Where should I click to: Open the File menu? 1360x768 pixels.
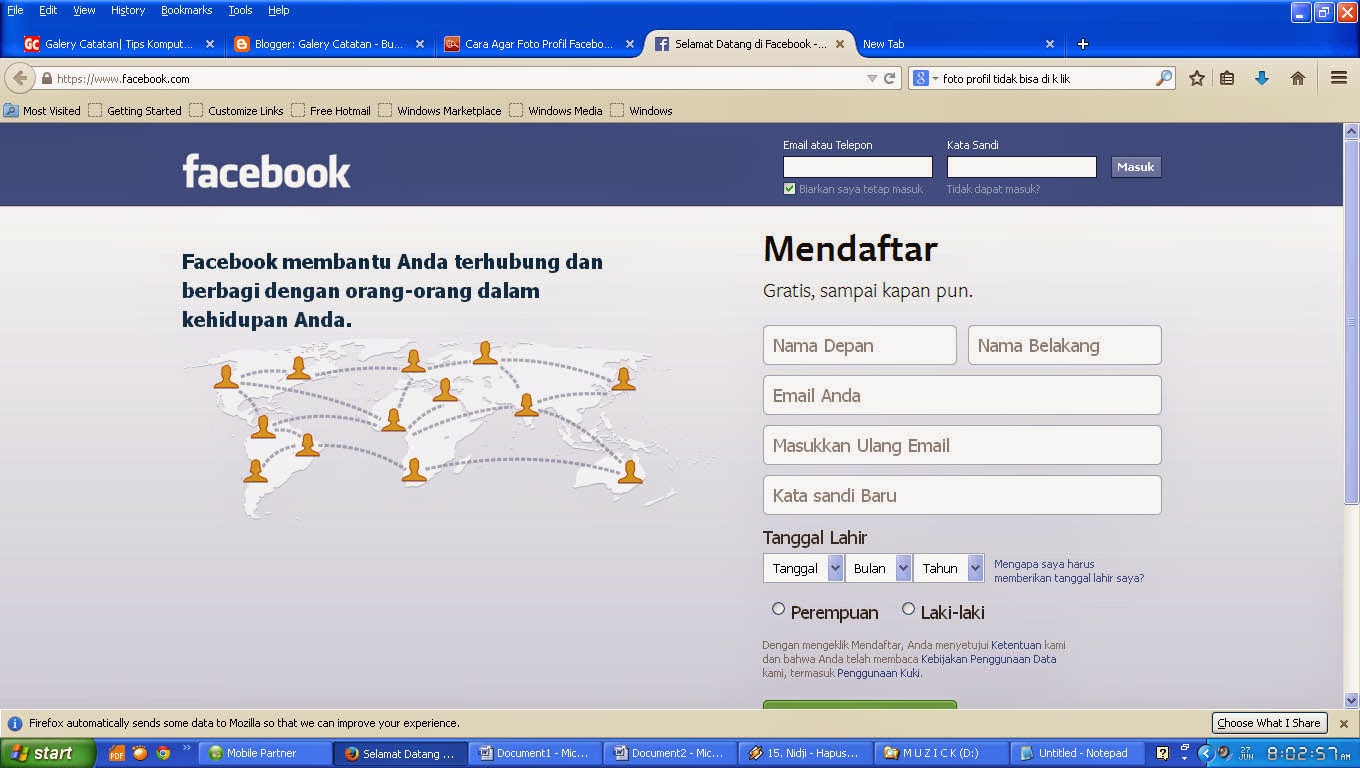15,10
